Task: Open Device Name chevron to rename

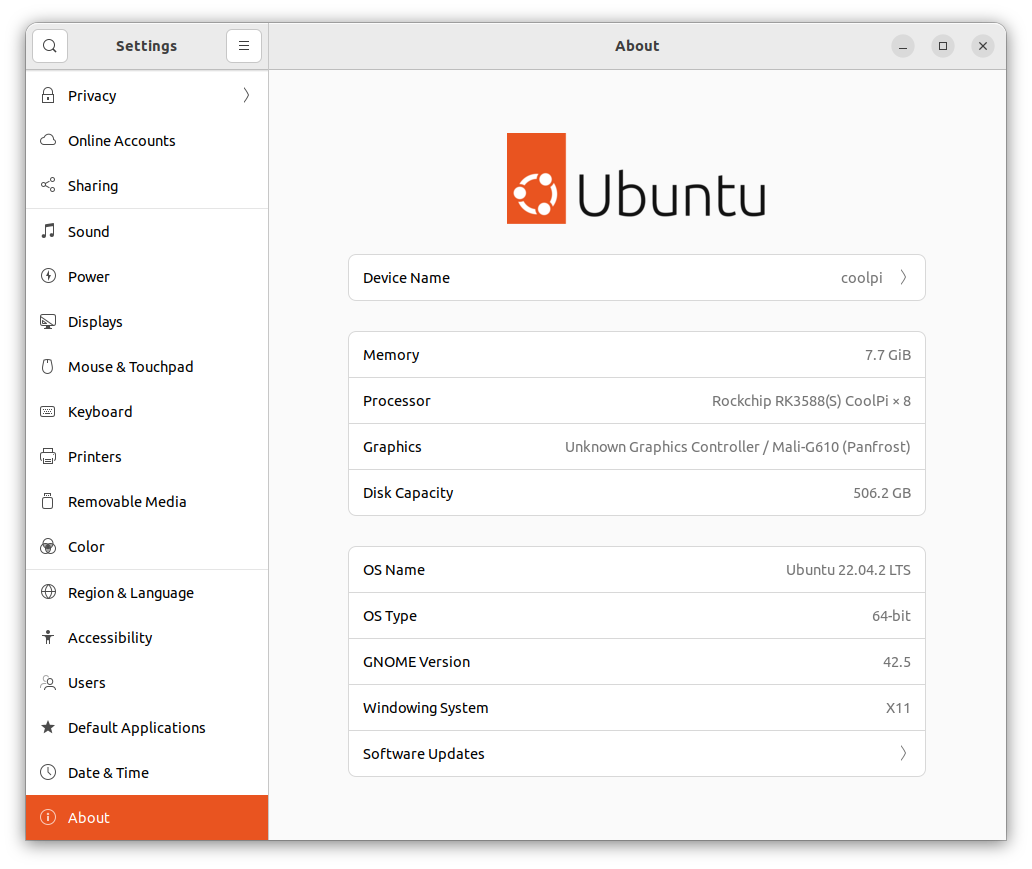Action: point(904,277)
